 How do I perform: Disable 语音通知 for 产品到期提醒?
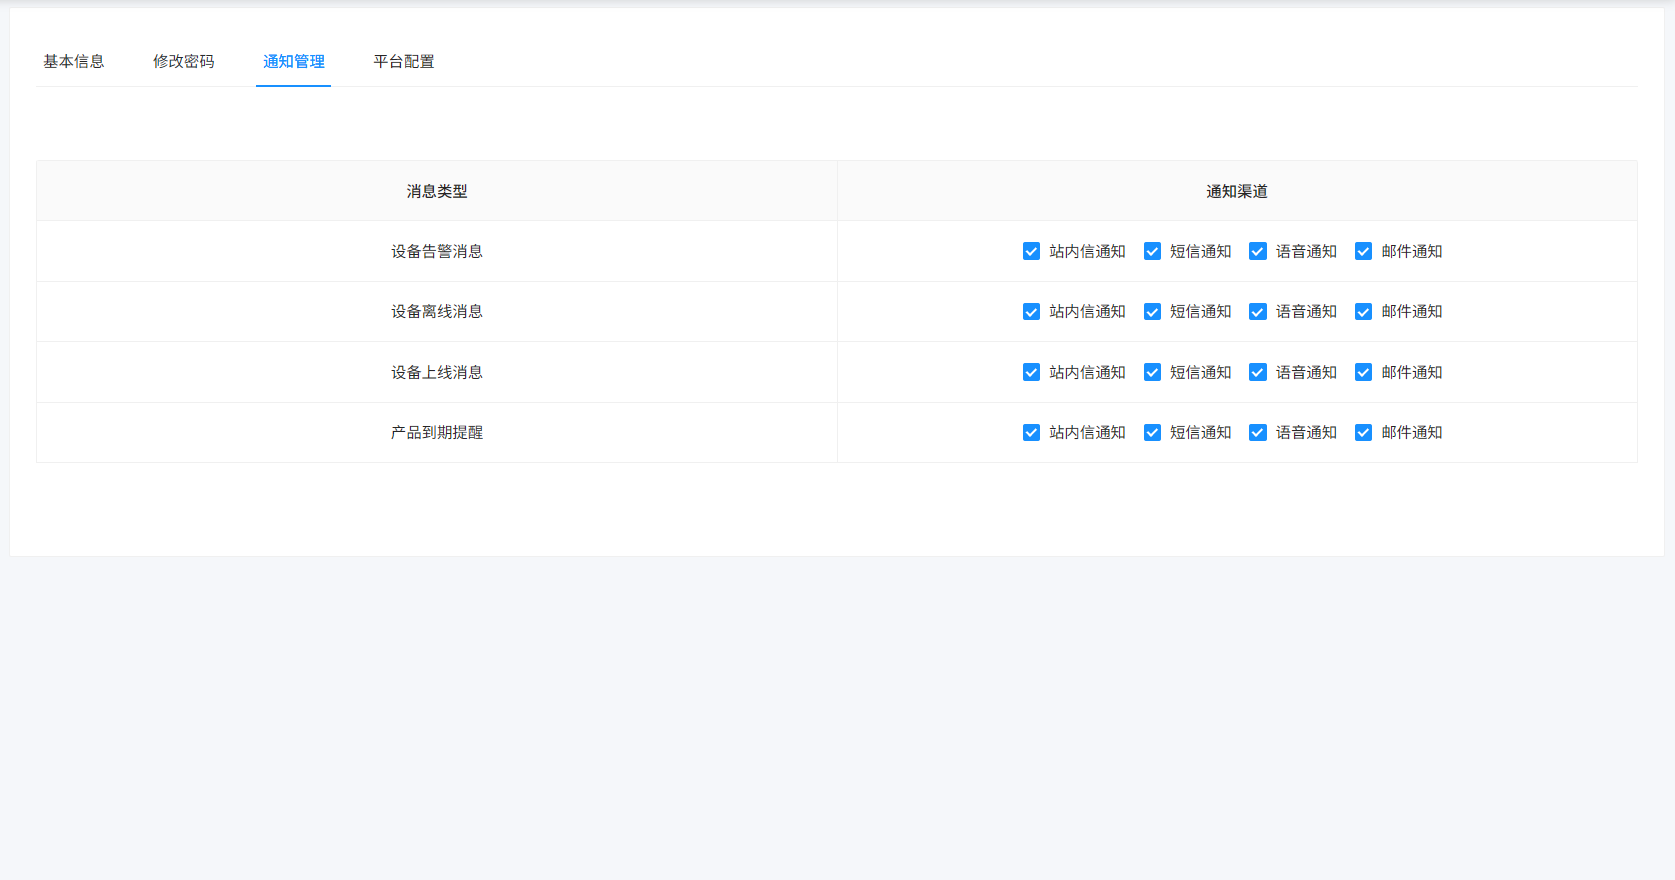(1258, 432)
